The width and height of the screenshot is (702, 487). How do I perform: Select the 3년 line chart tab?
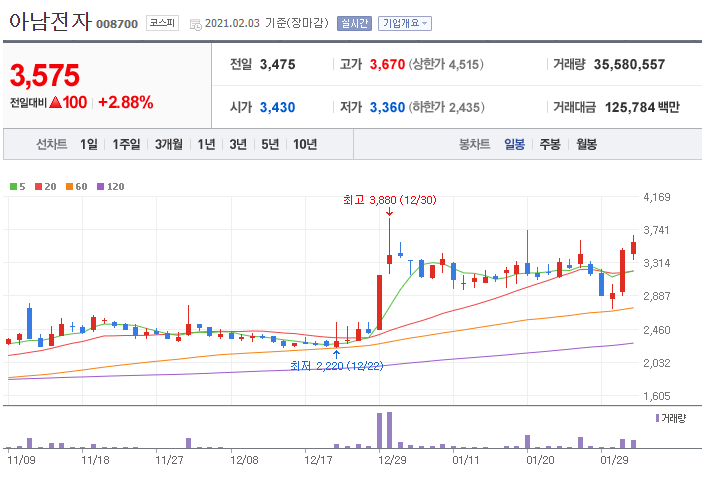(238, 144)
